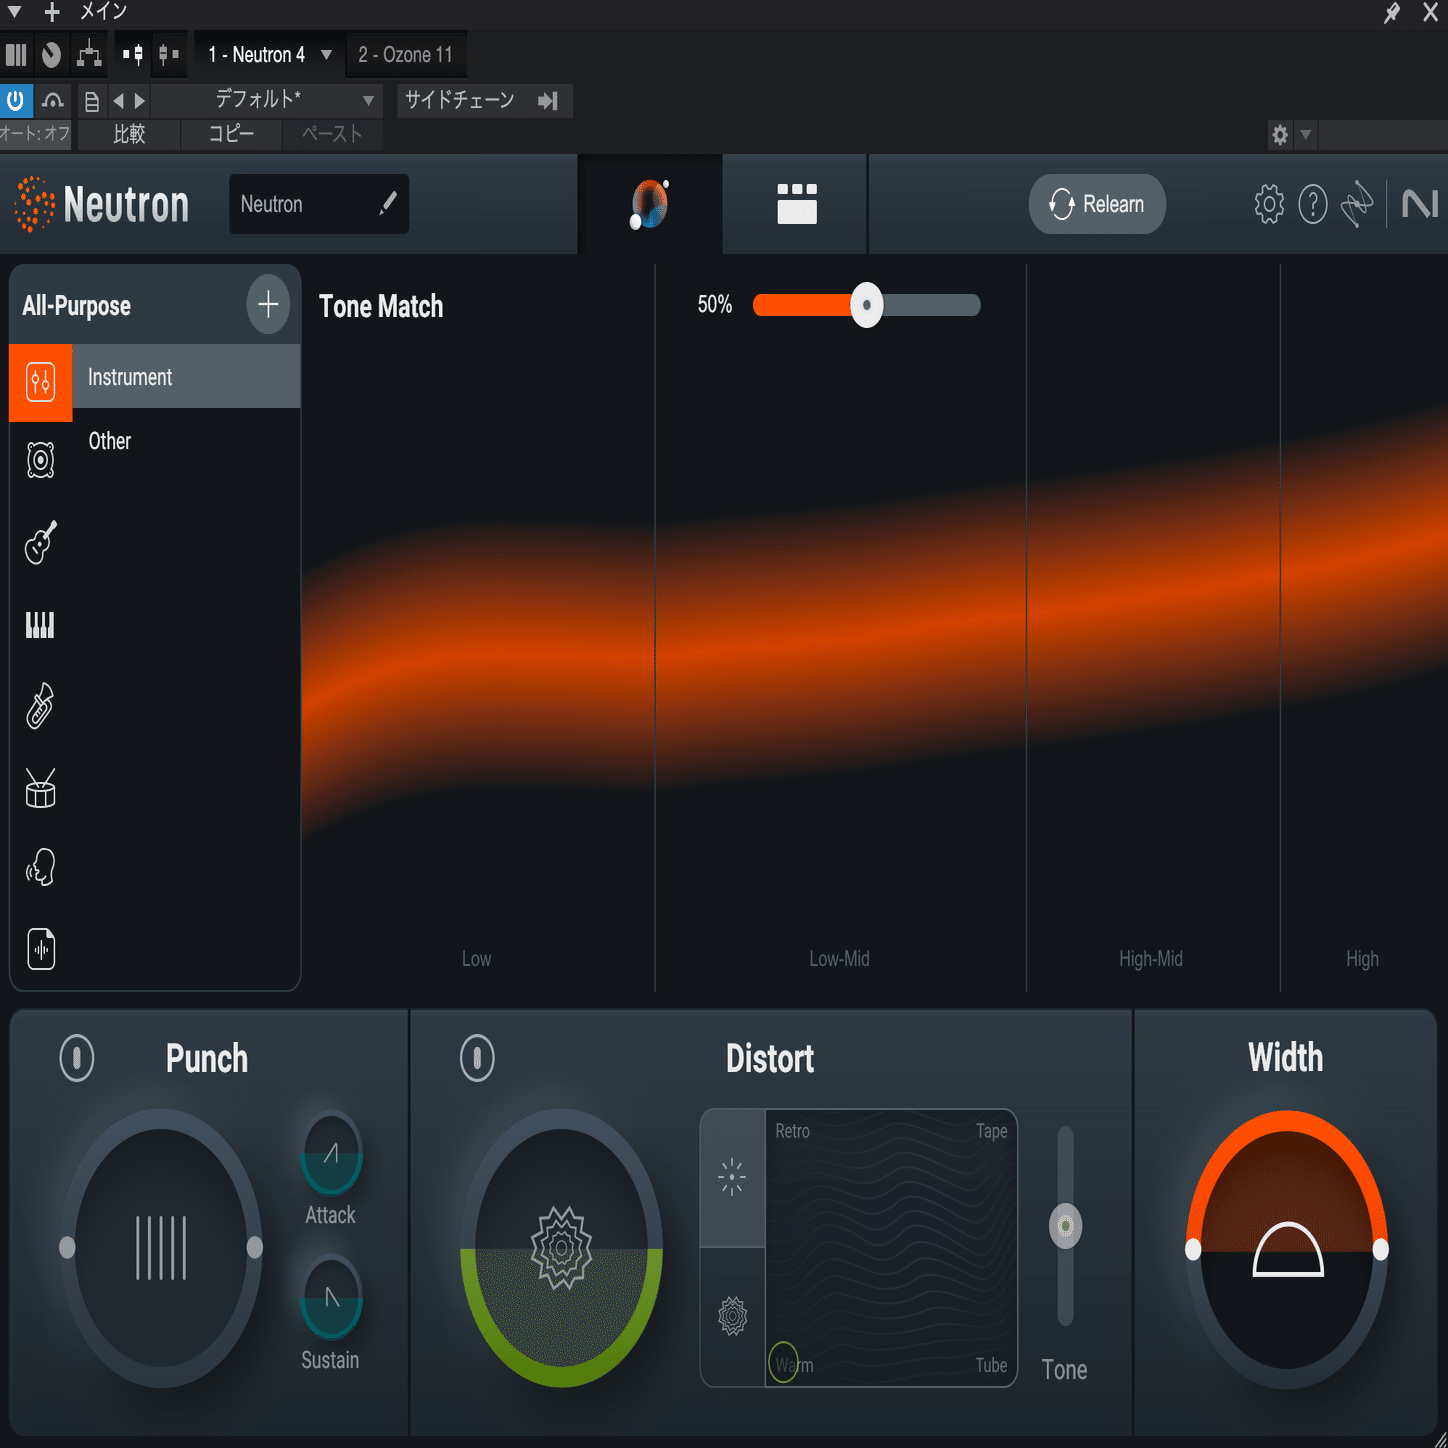
Task: Select the Other list item
Action: tap(186, 441)
